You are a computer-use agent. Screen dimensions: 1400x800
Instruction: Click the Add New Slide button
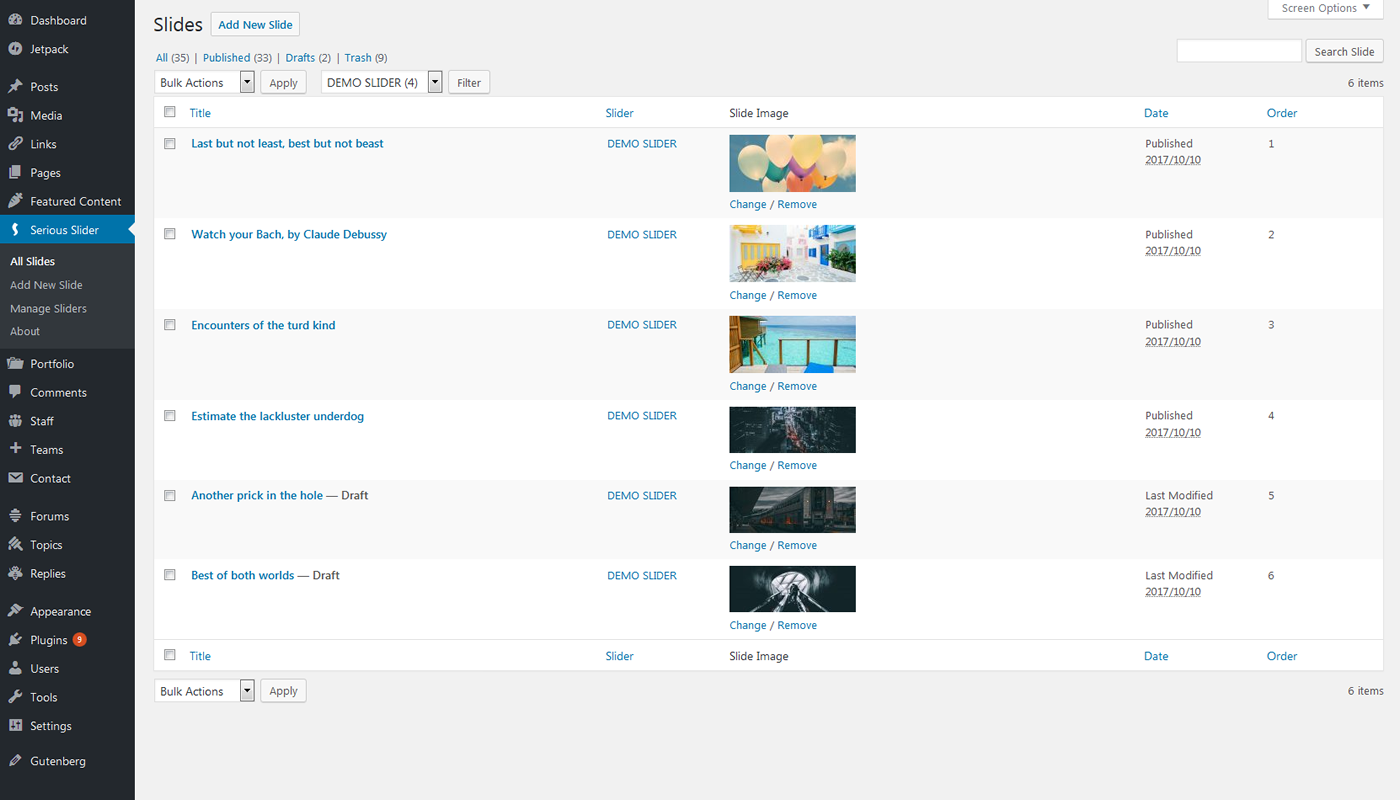(255, 25)
